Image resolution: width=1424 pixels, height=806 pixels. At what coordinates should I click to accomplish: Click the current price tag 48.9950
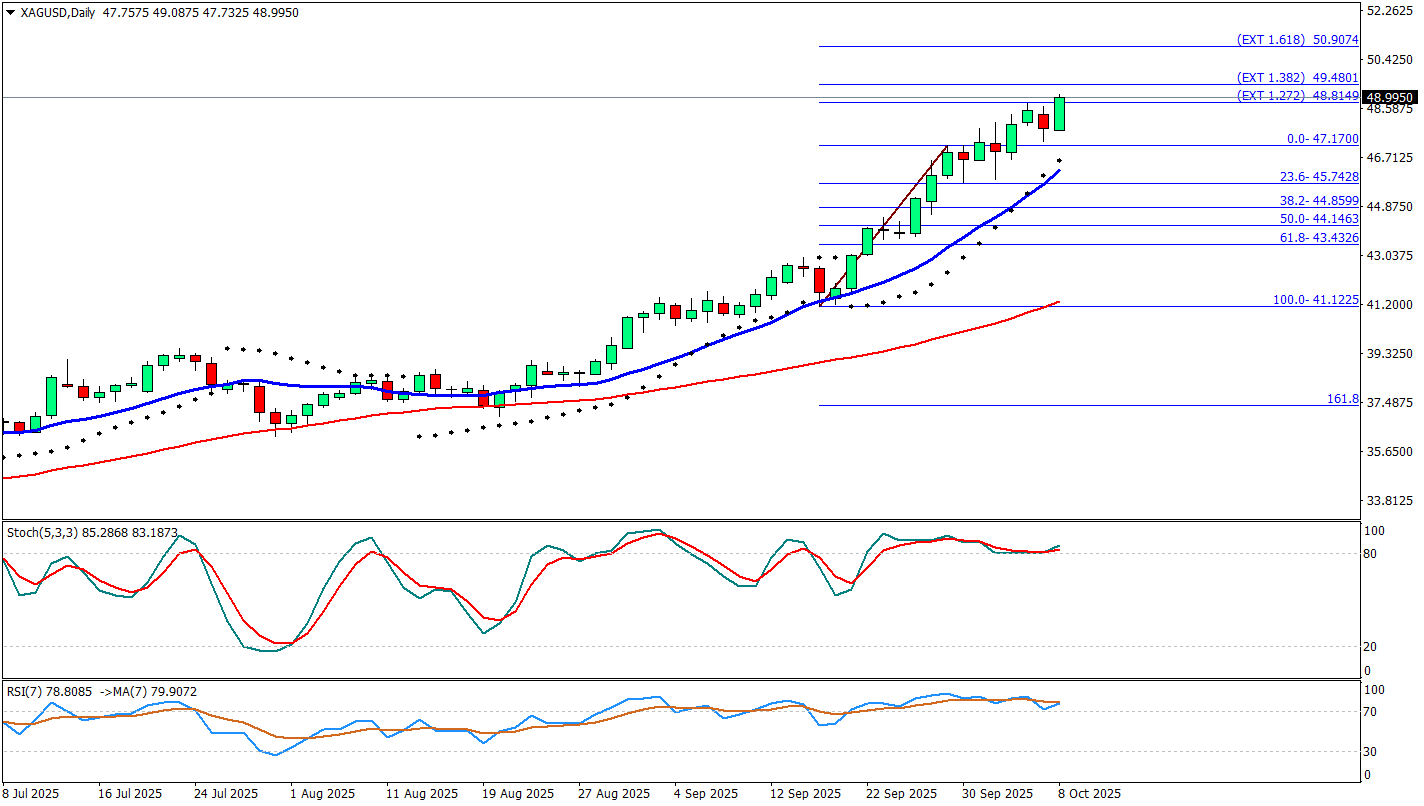pos(1390,98)
